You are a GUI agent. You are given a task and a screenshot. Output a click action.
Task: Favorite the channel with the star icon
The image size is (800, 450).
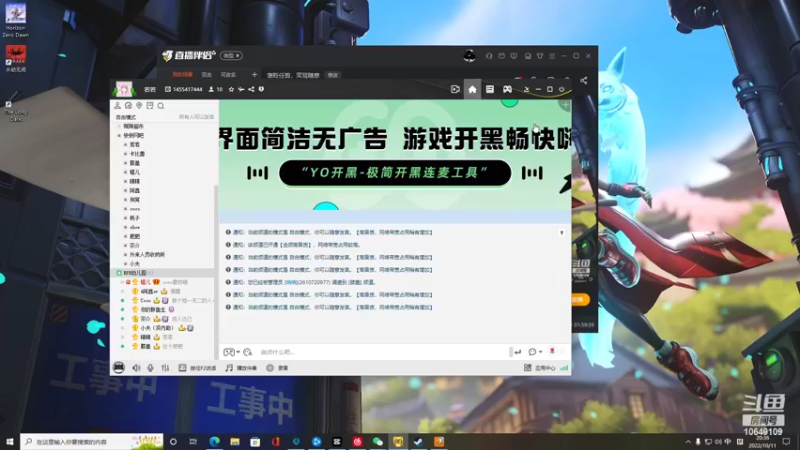[x=231, y=89]
